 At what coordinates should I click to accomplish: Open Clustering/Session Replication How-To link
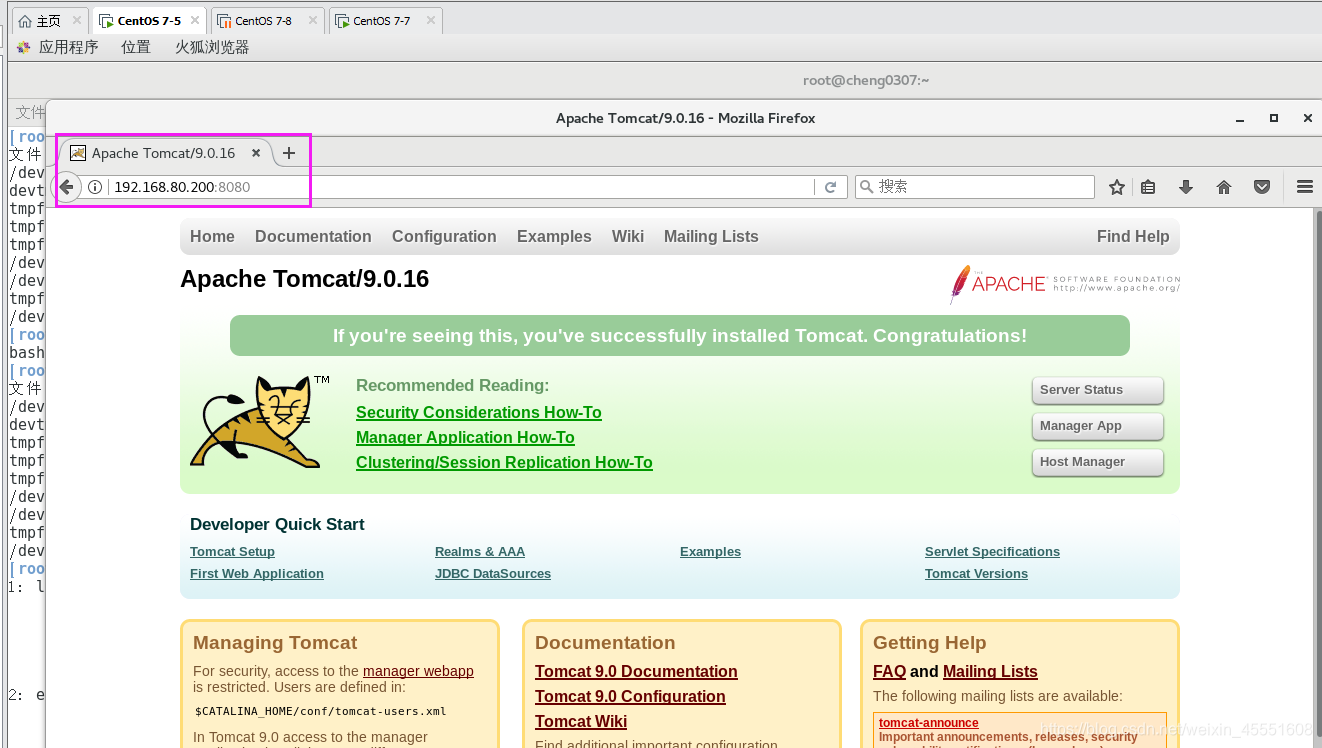(x=504, y=462)
